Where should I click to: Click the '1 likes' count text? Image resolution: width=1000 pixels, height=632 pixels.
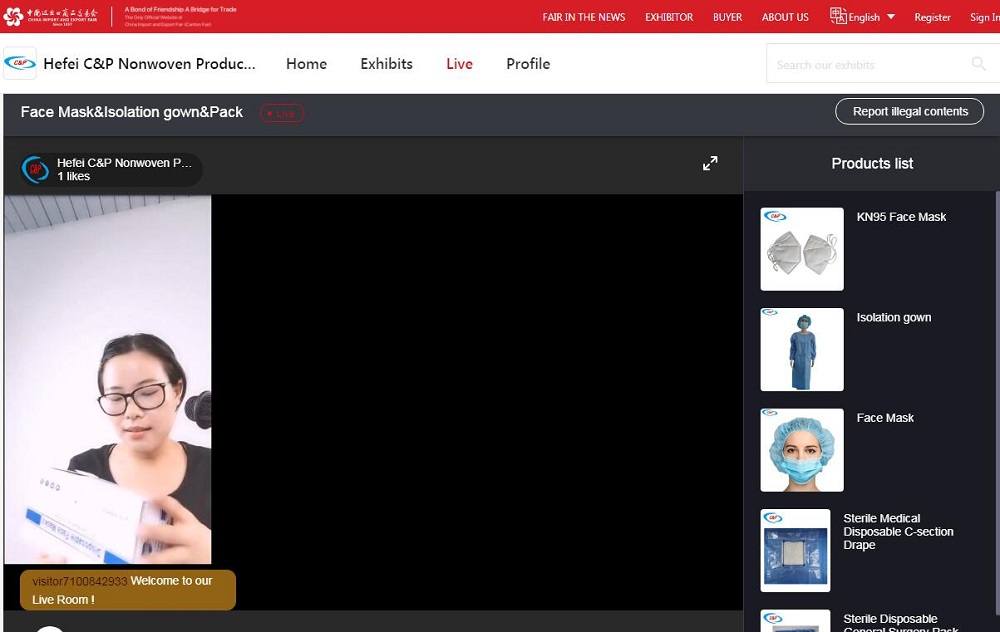click(x=73, y=177)
